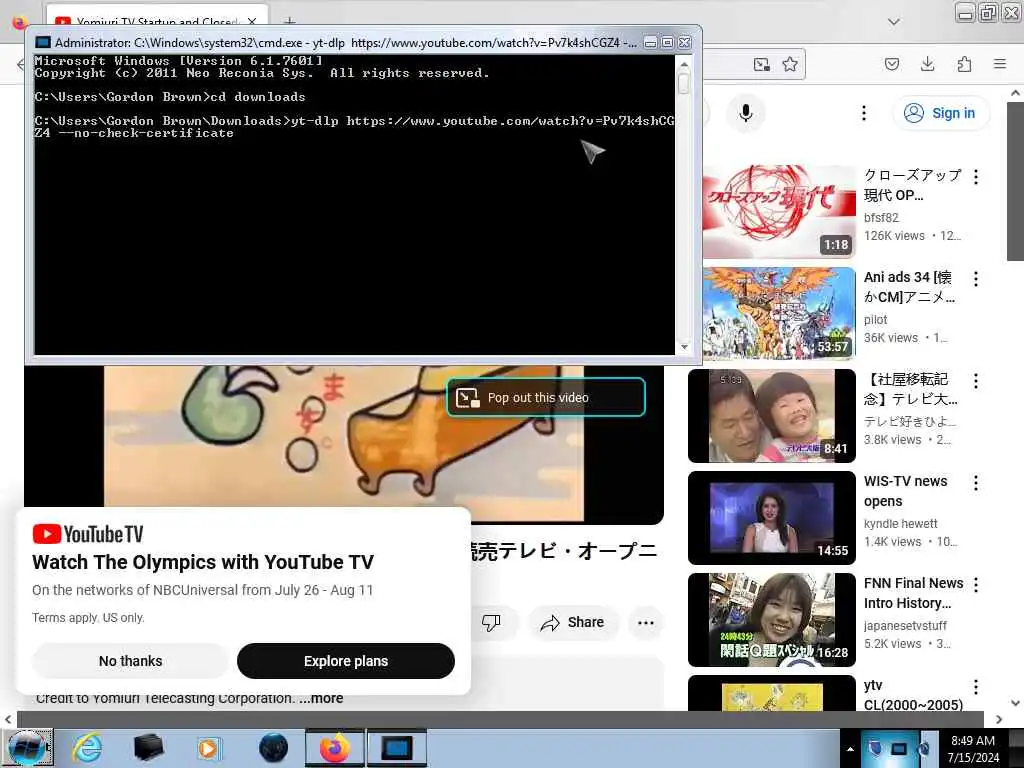The height and width of the screenshot is (768, 1024).
Task: Launch Internet Explorer from the taskbar
Action: pyautogui.click(x=87, y=748)
